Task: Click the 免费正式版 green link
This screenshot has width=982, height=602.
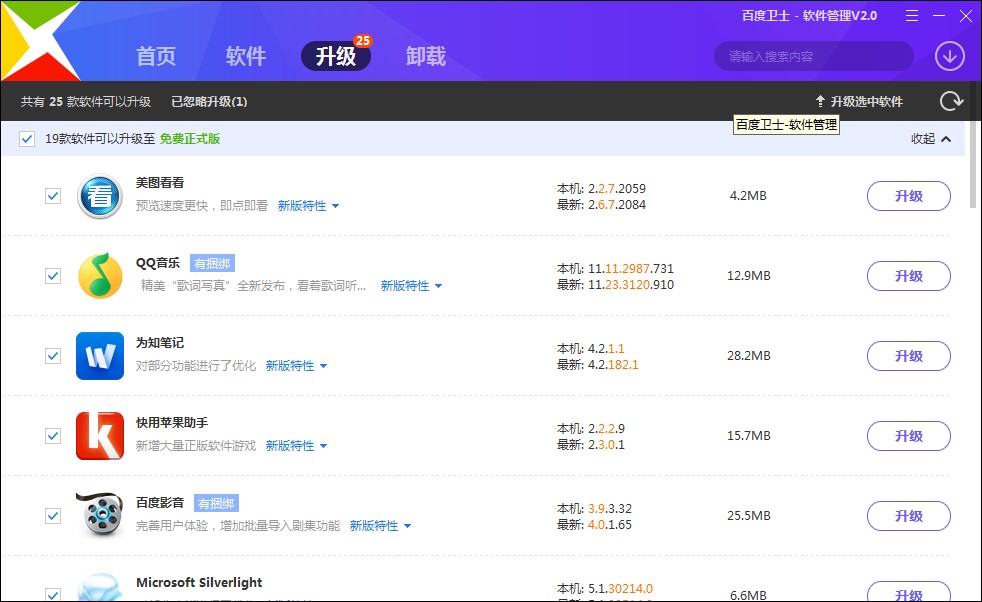Action: 190,138
